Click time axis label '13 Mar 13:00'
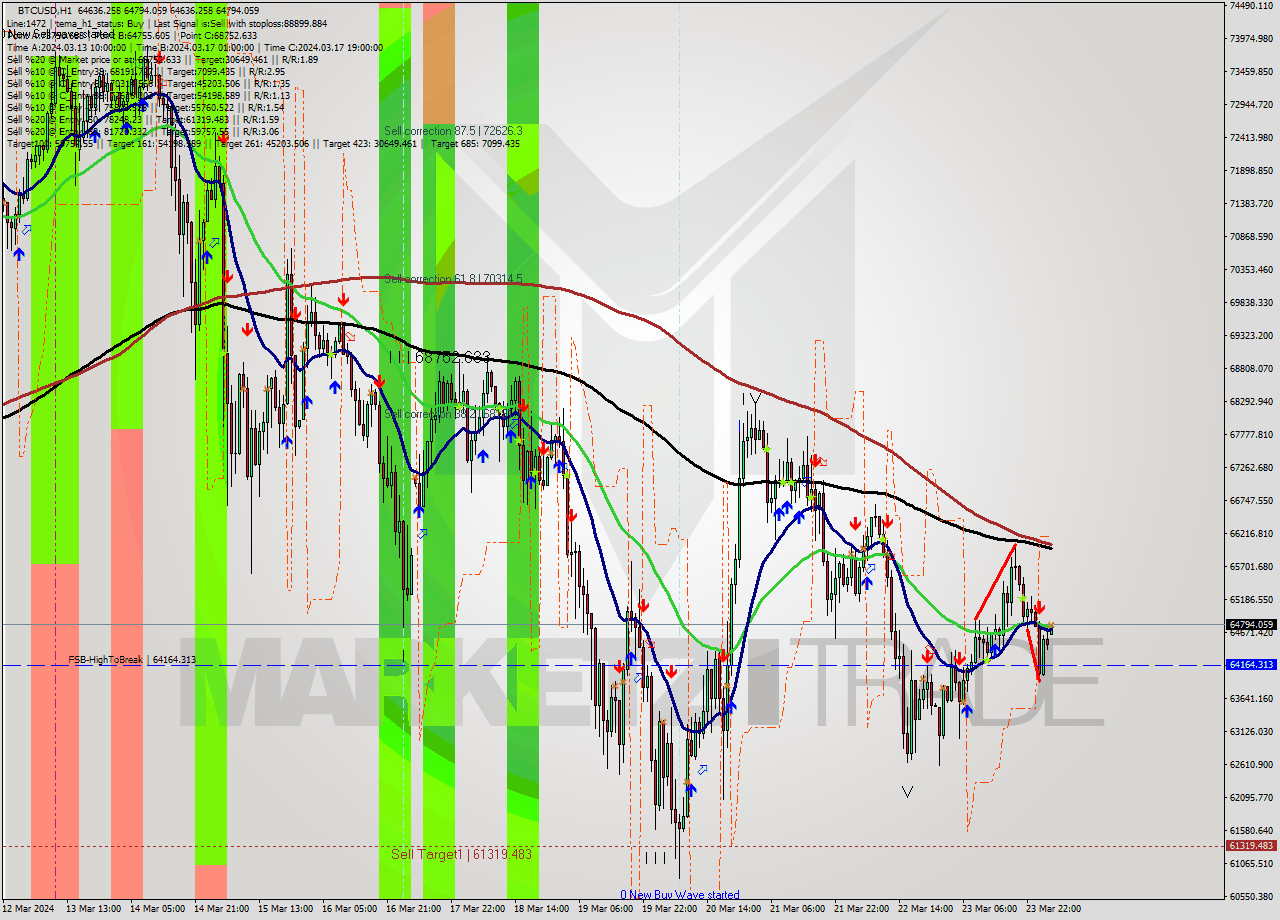Image resolution: width=1280 pixels, height=920 pixels. pos(93,908)
